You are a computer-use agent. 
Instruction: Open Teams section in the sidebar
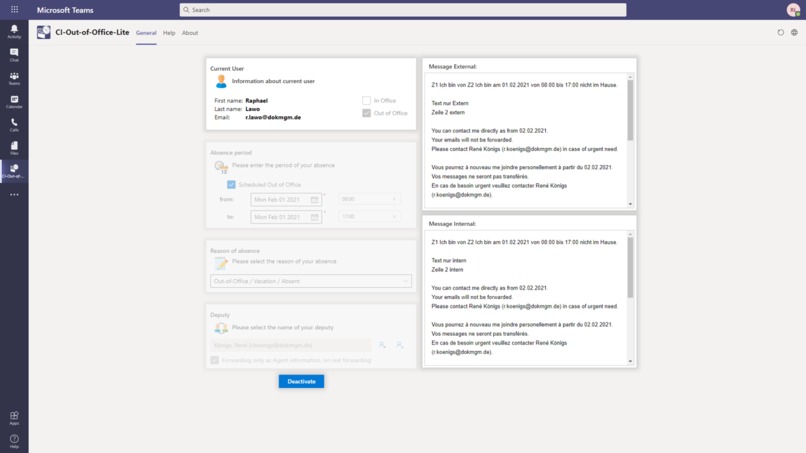[14, 78]
